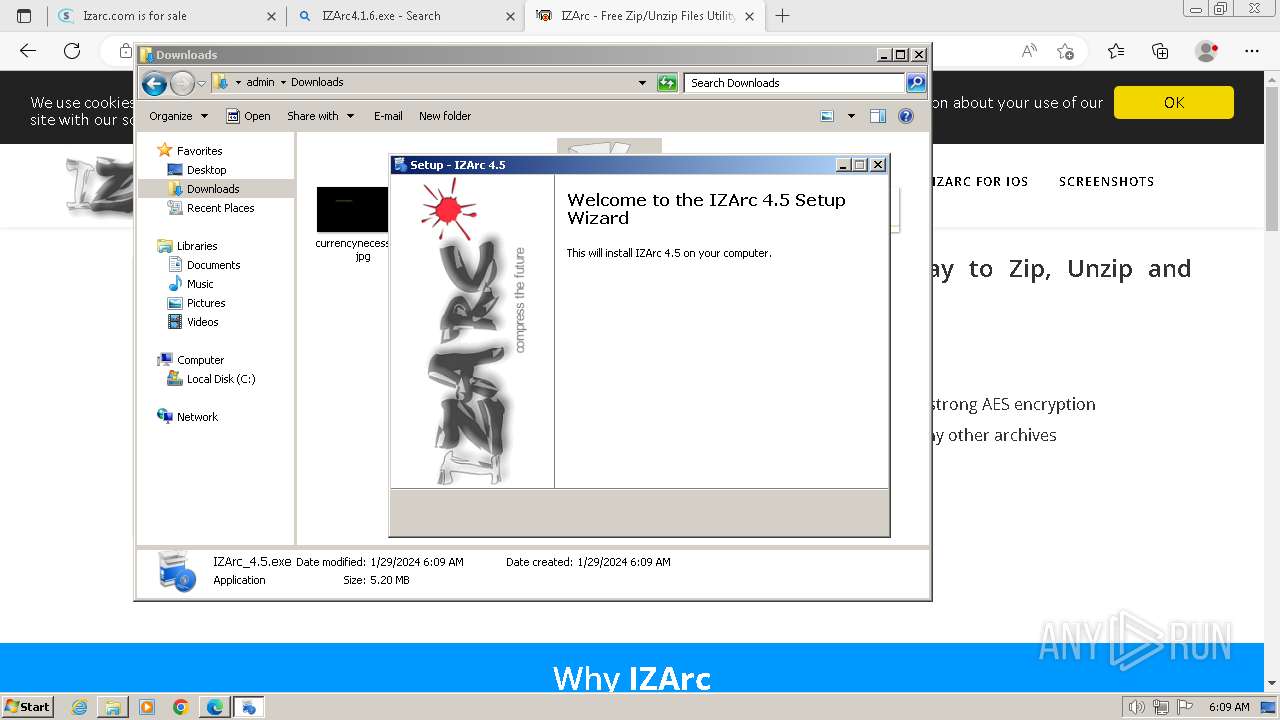Click the system clock showing 6:09 AM
1280x720 pixels.
[1229, 707]
